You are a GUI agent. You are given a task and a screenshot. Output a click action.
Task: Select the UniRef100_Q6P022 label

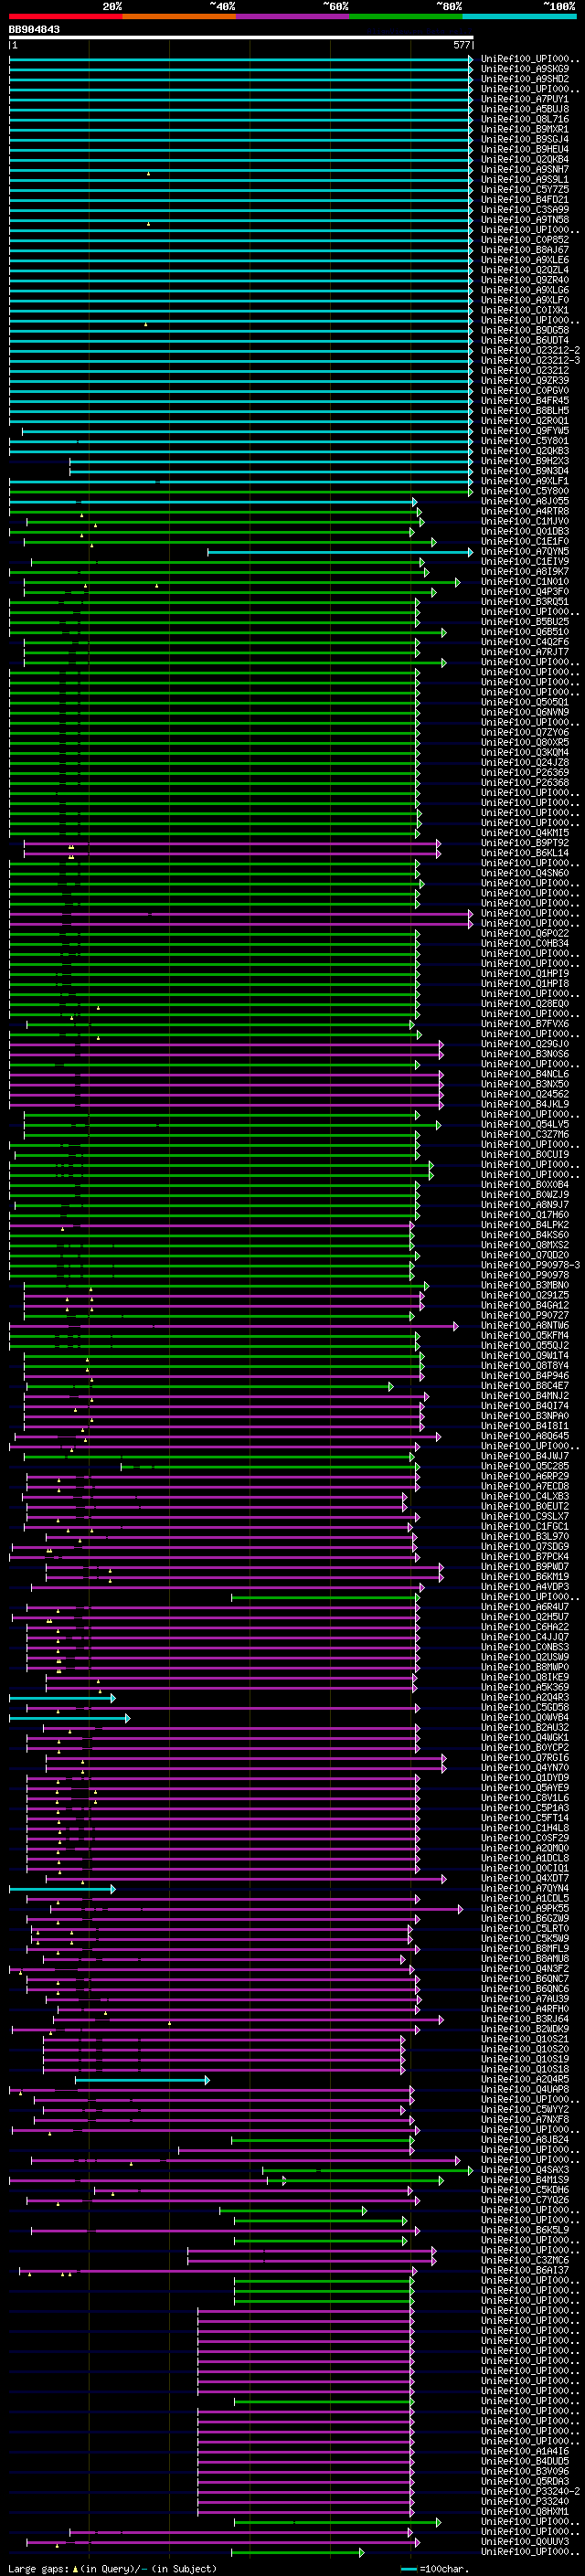524,933
